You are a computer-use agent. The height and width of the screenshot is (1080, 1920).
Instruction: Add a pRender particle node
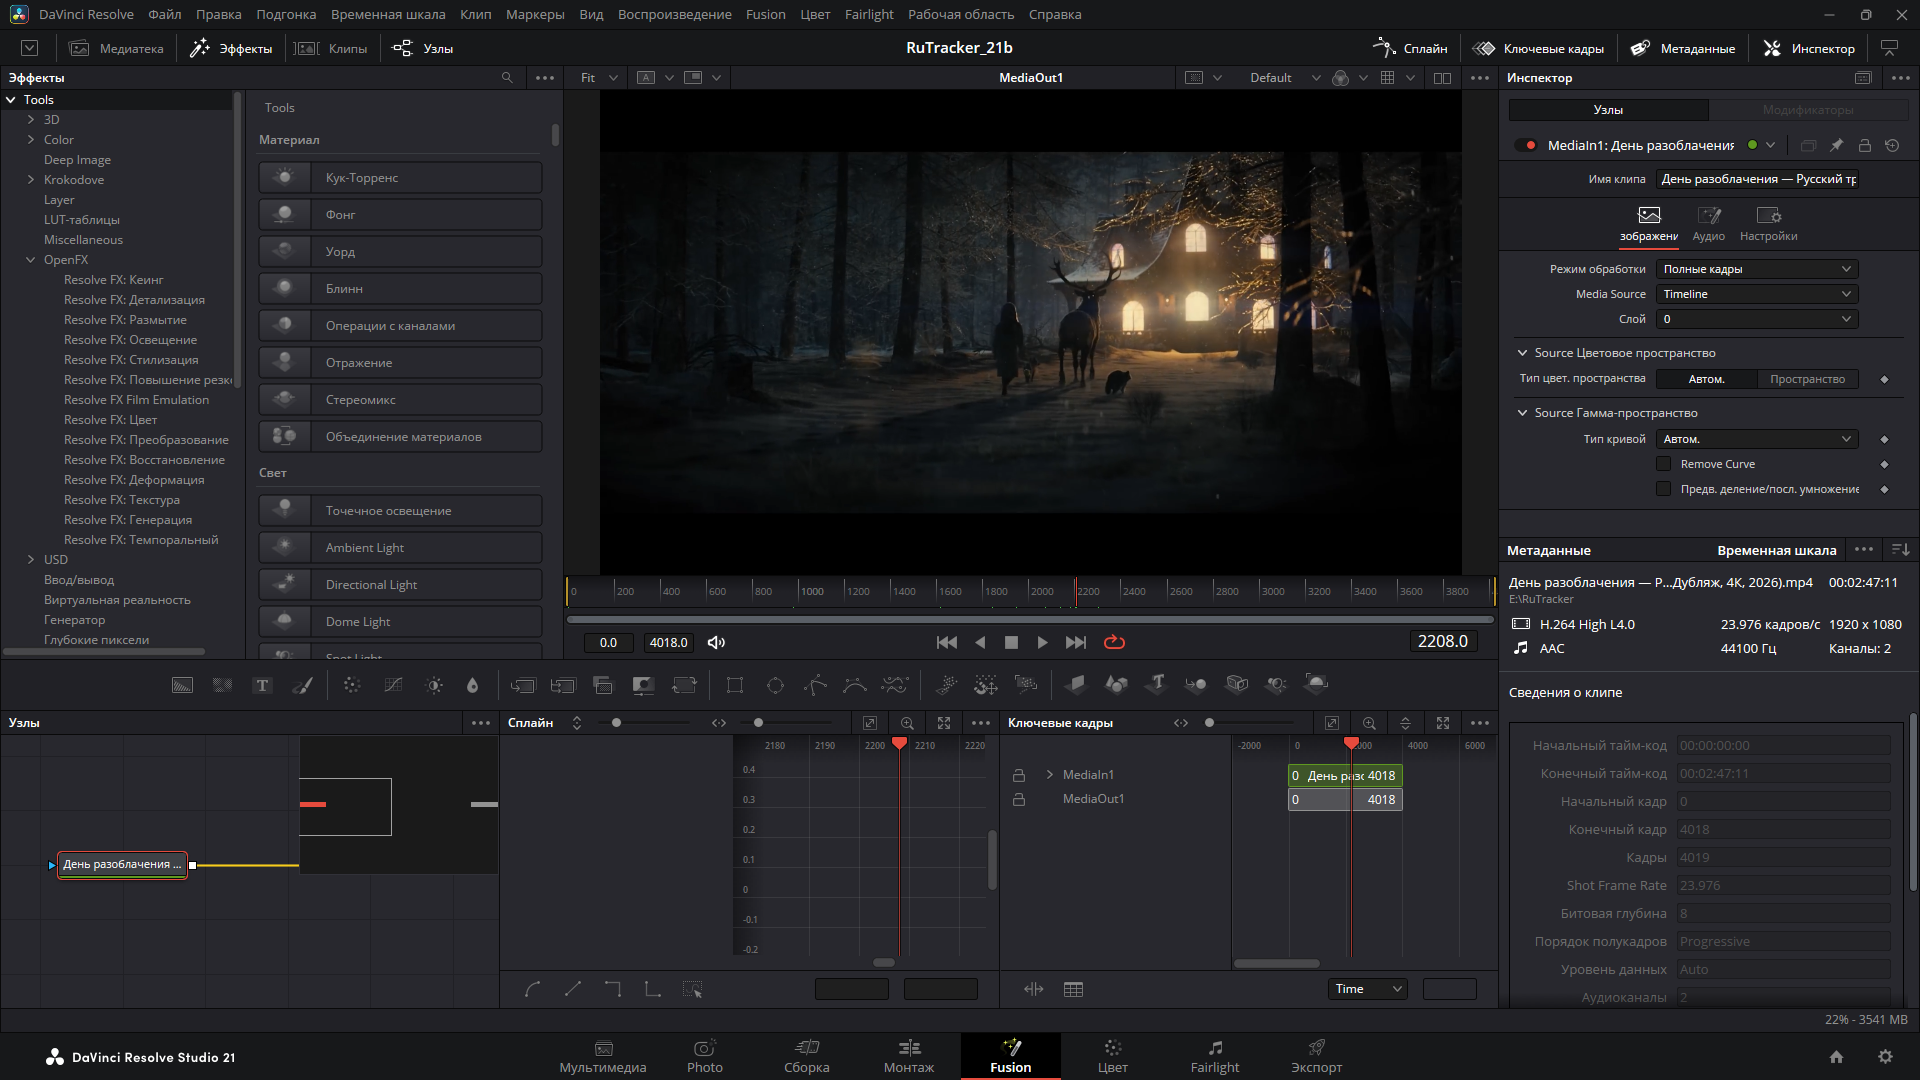(x=1026, y=685)
